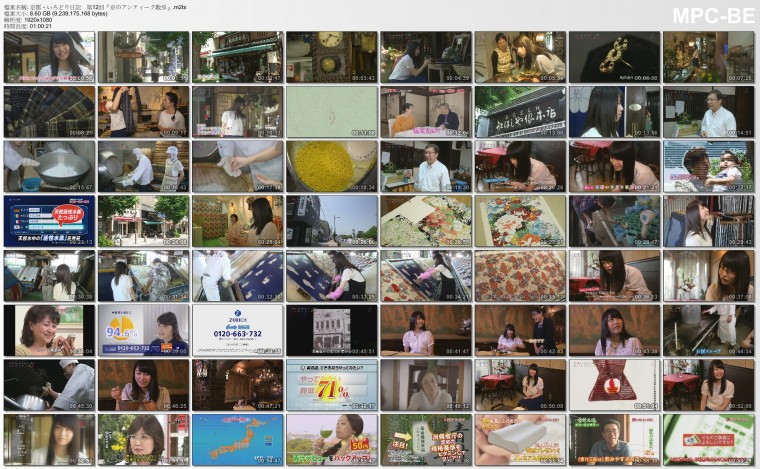Select the kitchen workers thumbnail at 00:16:43
The image size is (760, 469).
pos(143,167)
